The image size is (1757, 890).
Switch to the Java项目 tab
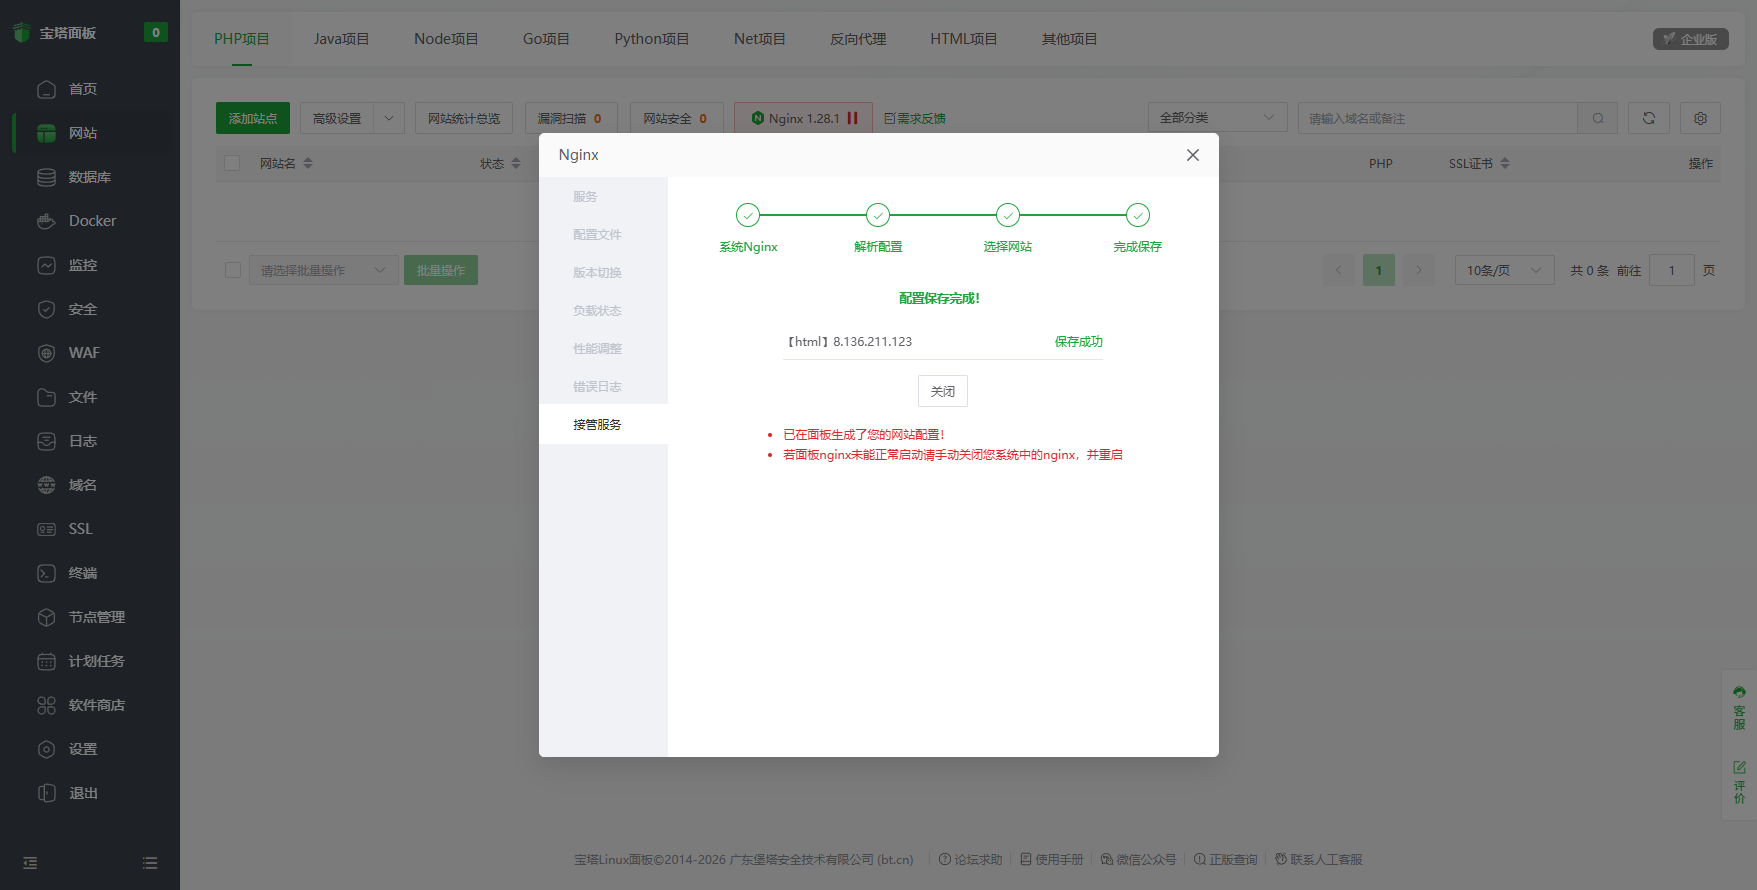(x=342, y=39)
